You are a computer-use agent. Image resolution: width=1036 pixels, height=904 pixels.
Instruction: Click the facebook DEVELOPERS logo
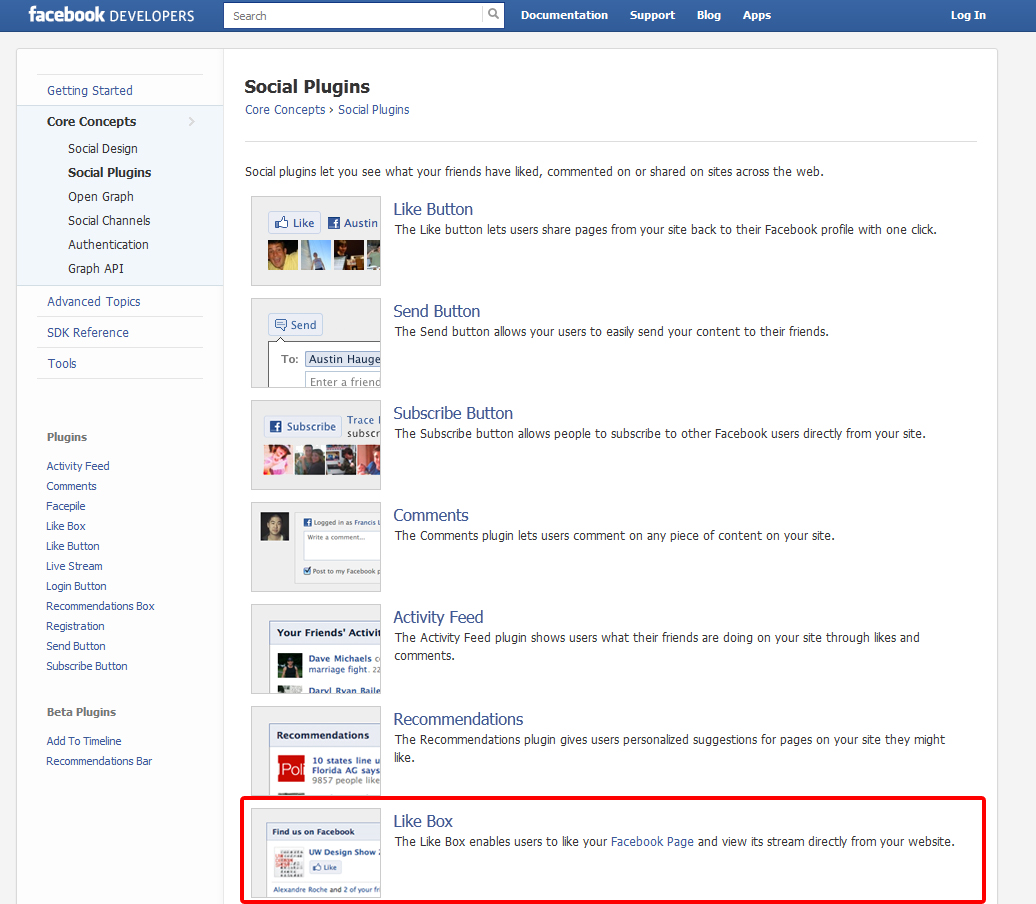[110, 15]
